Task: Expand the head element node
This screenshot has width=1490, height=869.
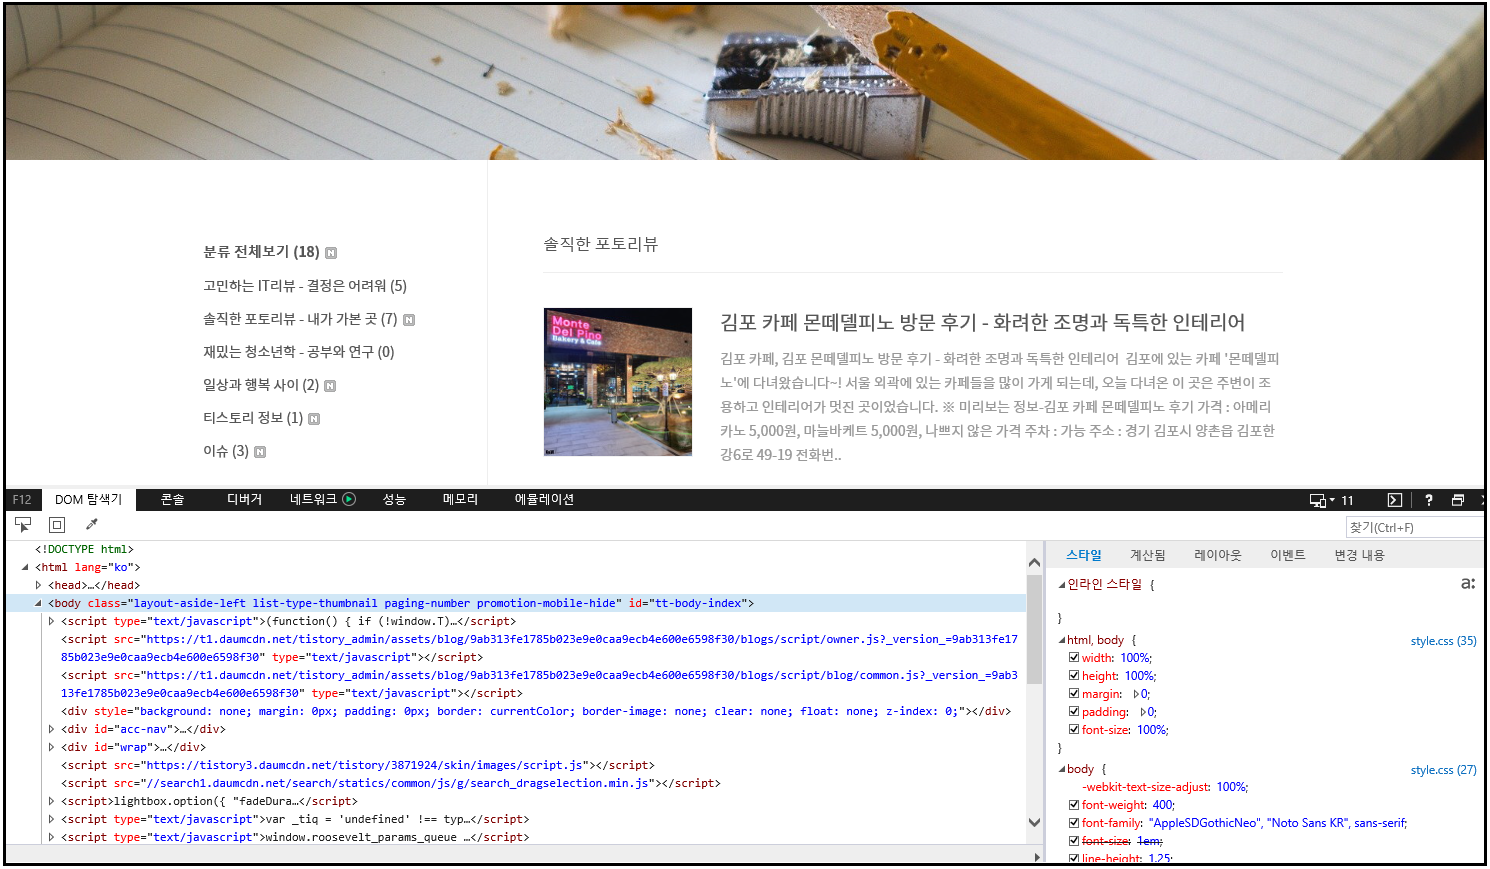Action: point(38,585)
